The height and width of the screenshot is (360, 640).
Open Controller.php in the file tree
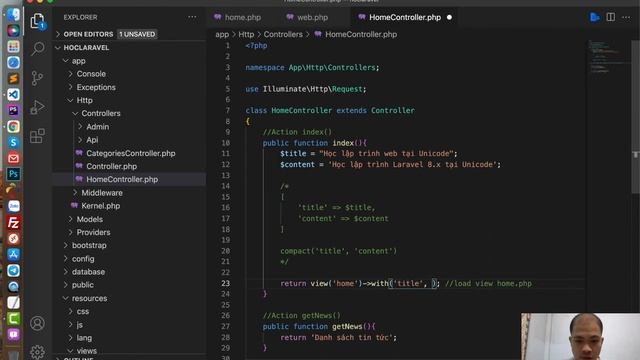pyautogui.click(x=111, y=167)
